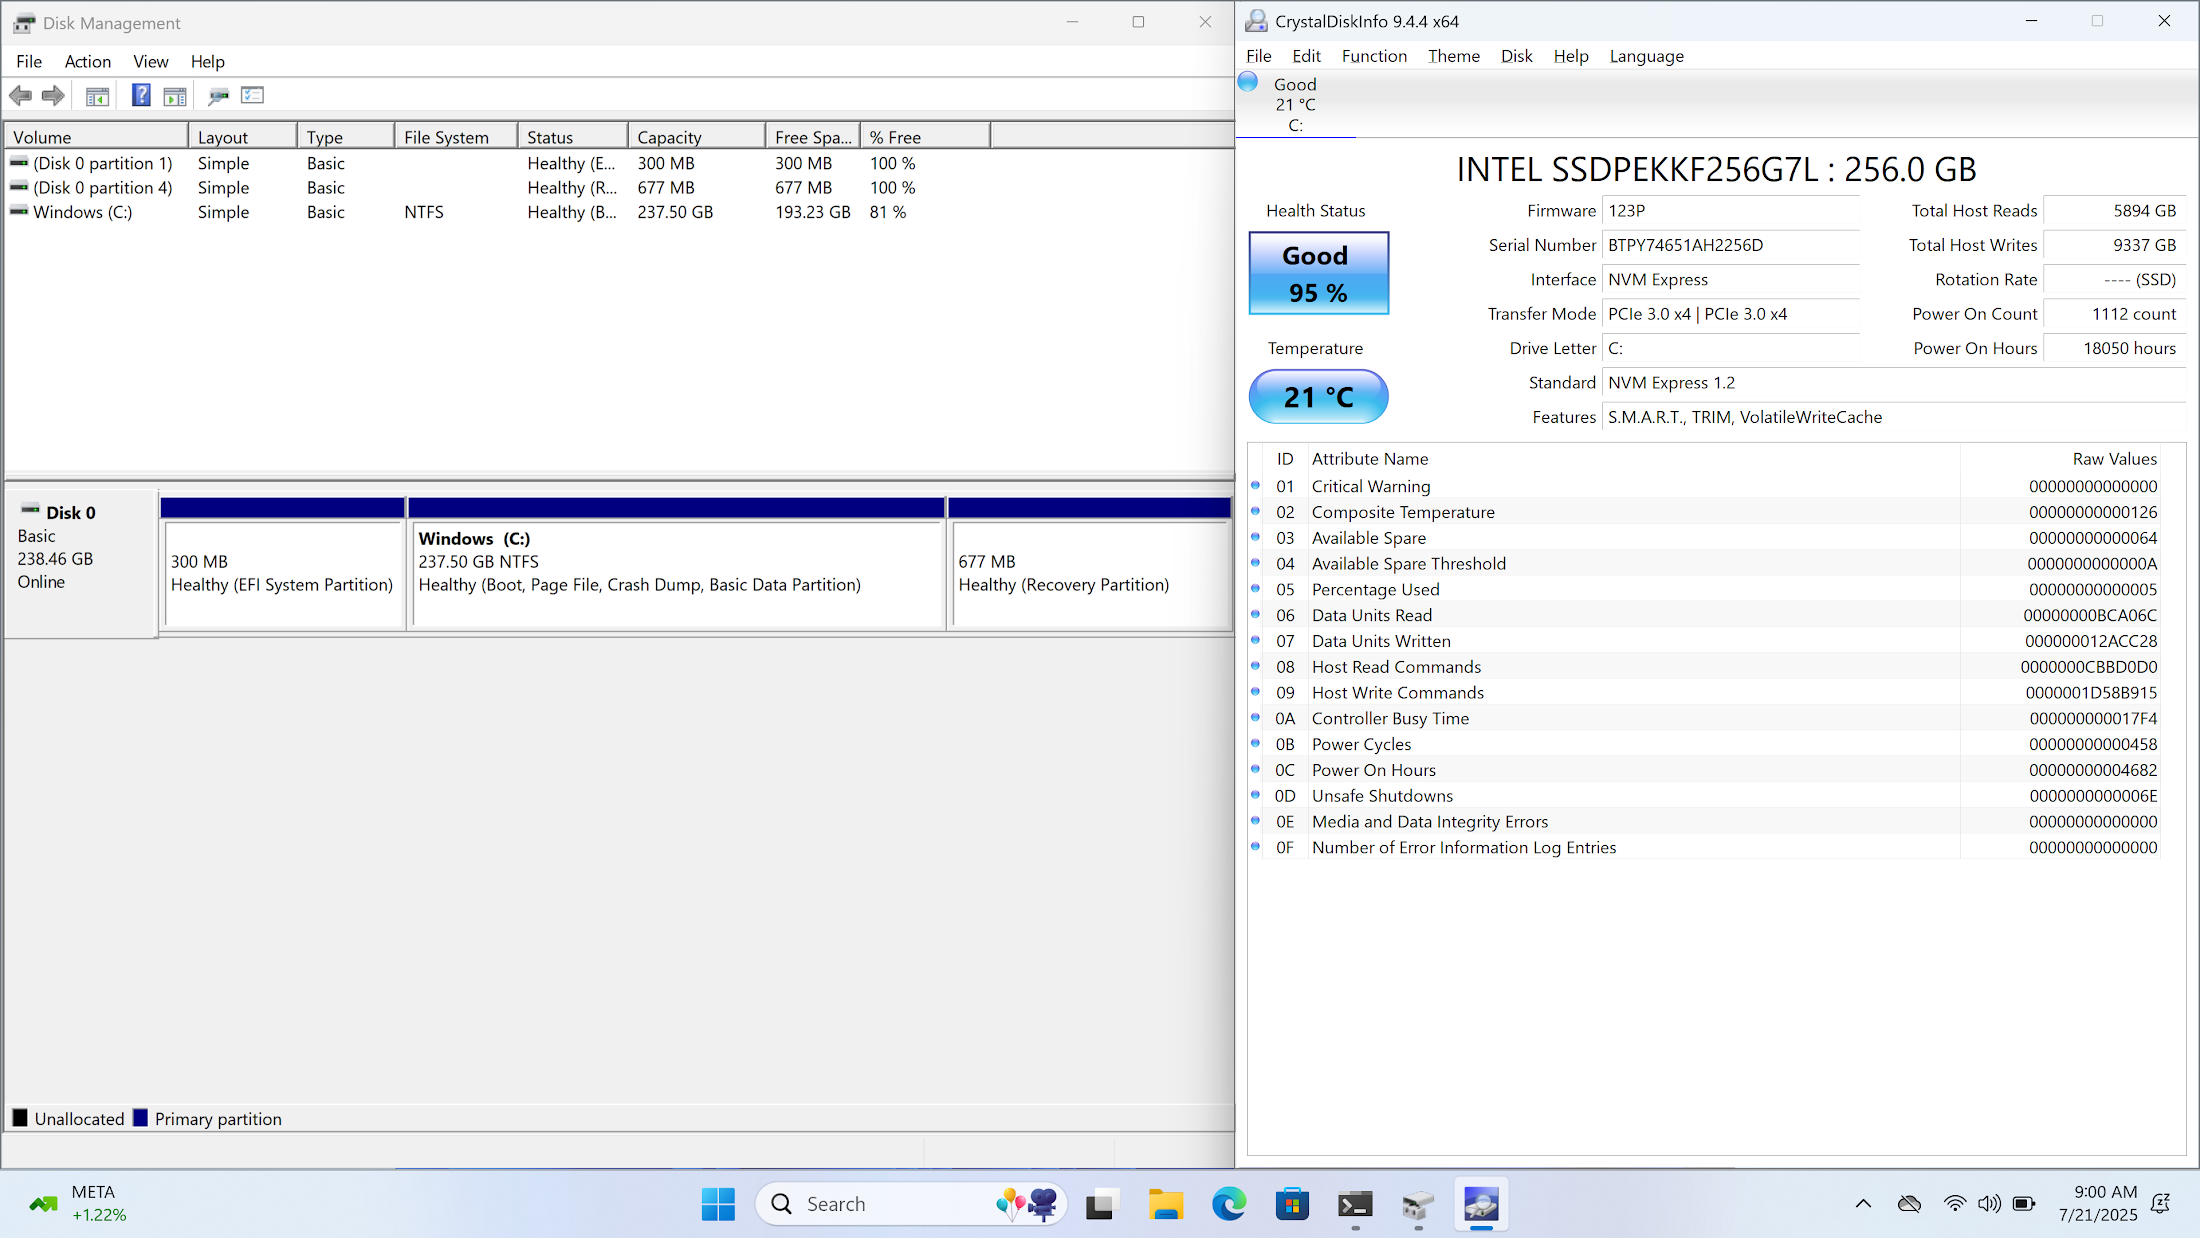Open the Disk menu in CrystalDiskInfo
Screen dimensions: 2200x1238
(1516, 56)
